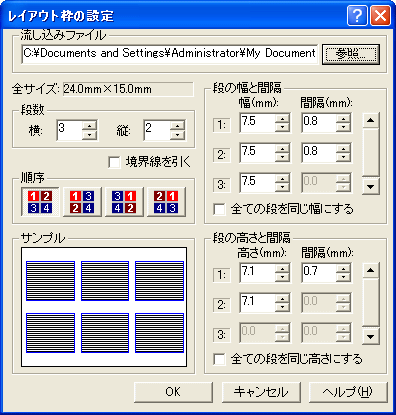This screenshot has height=415, width=396.
Task: Select order icon 1-2 over 3-4
Action: 40,202
